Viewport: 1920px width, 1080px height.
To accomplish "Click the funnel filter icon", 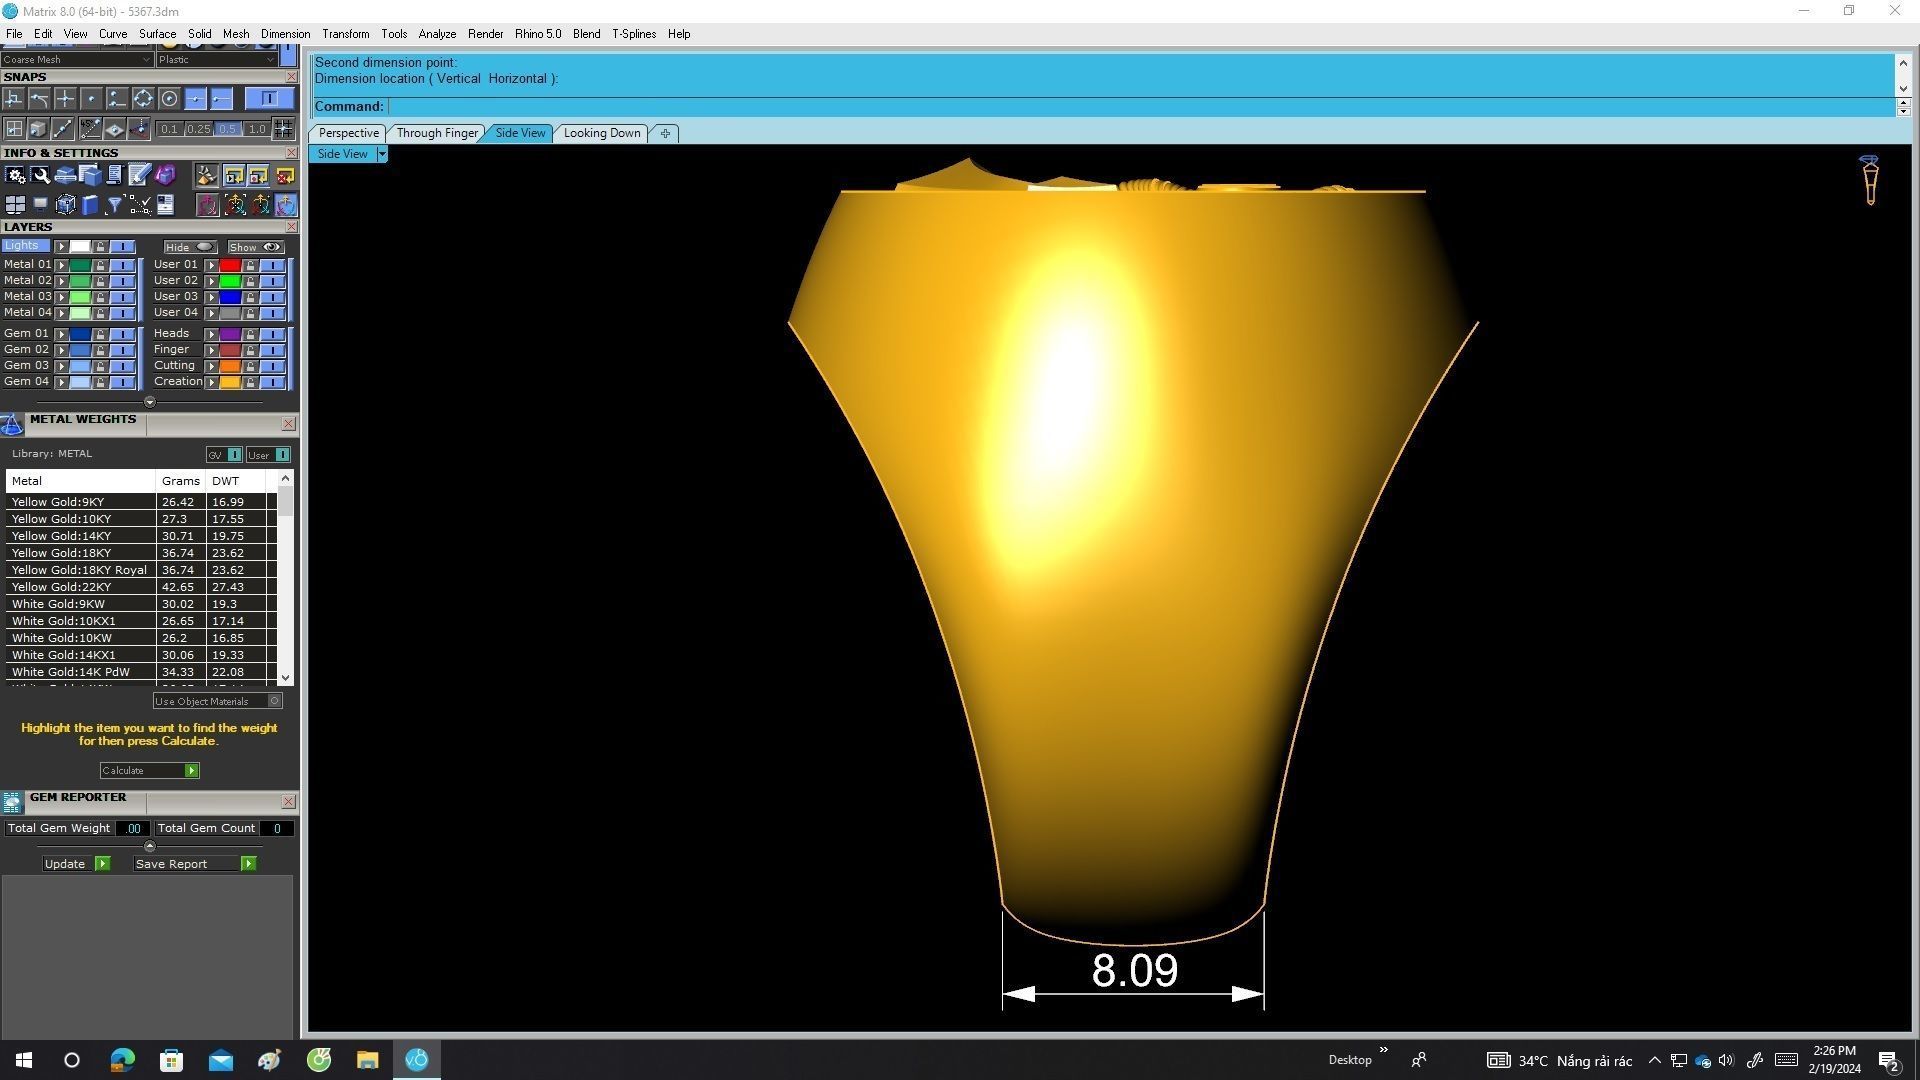I will tap(114, 205).
